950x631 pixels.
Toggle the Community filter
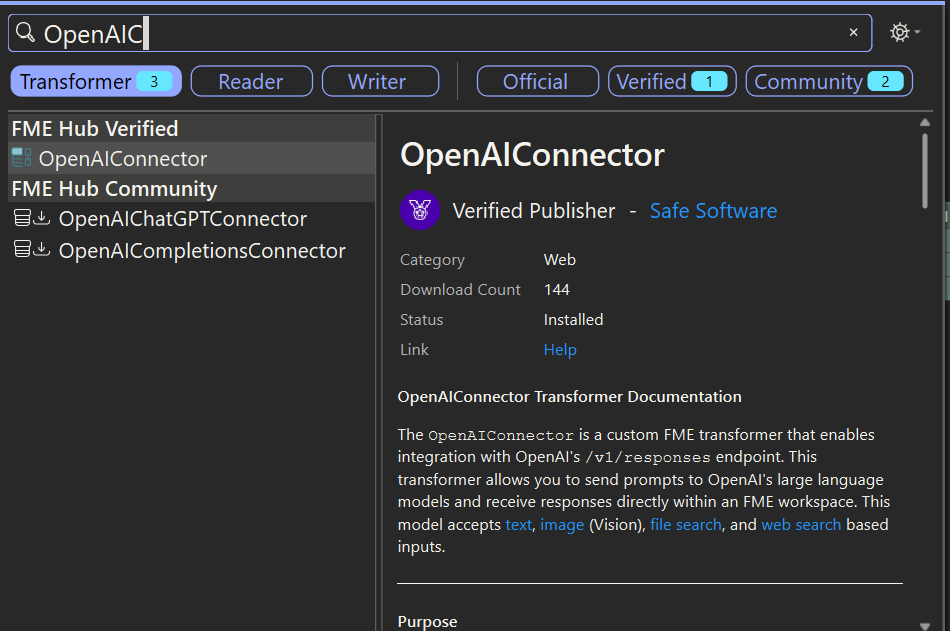coord(829,81)
